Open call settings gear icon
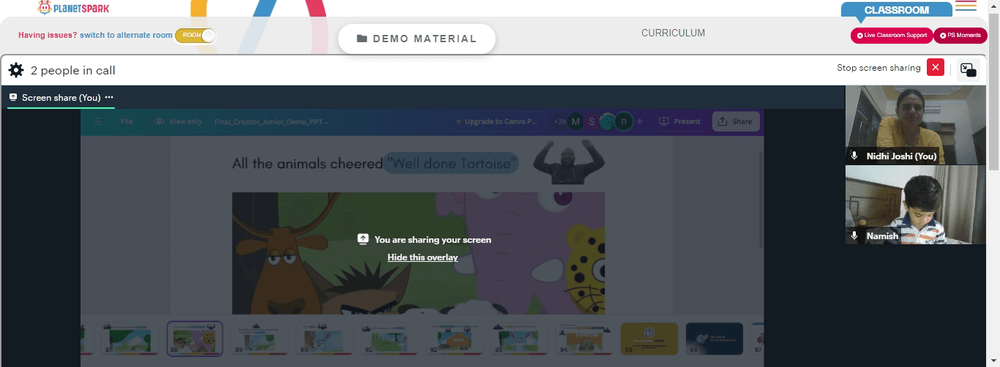 [16, 70]
